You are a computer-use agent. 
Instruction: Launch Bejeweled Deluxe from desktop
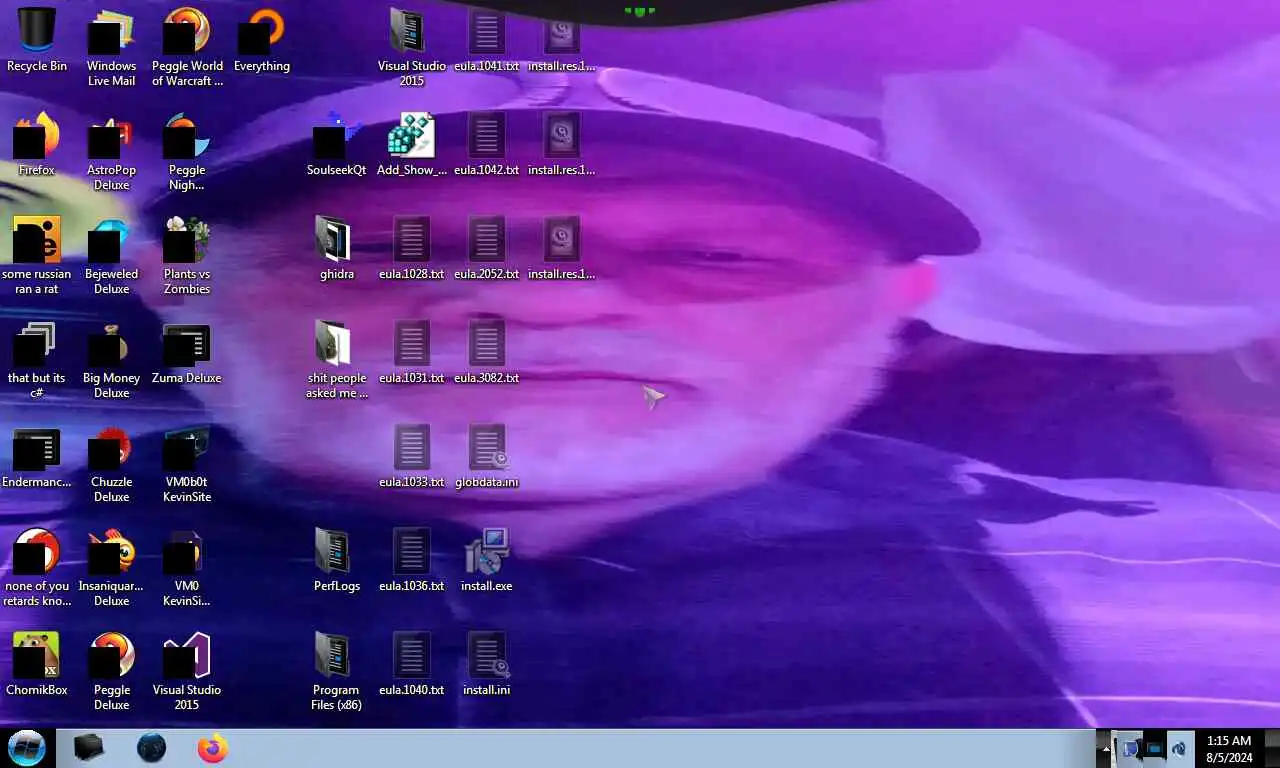pos(111,254)
